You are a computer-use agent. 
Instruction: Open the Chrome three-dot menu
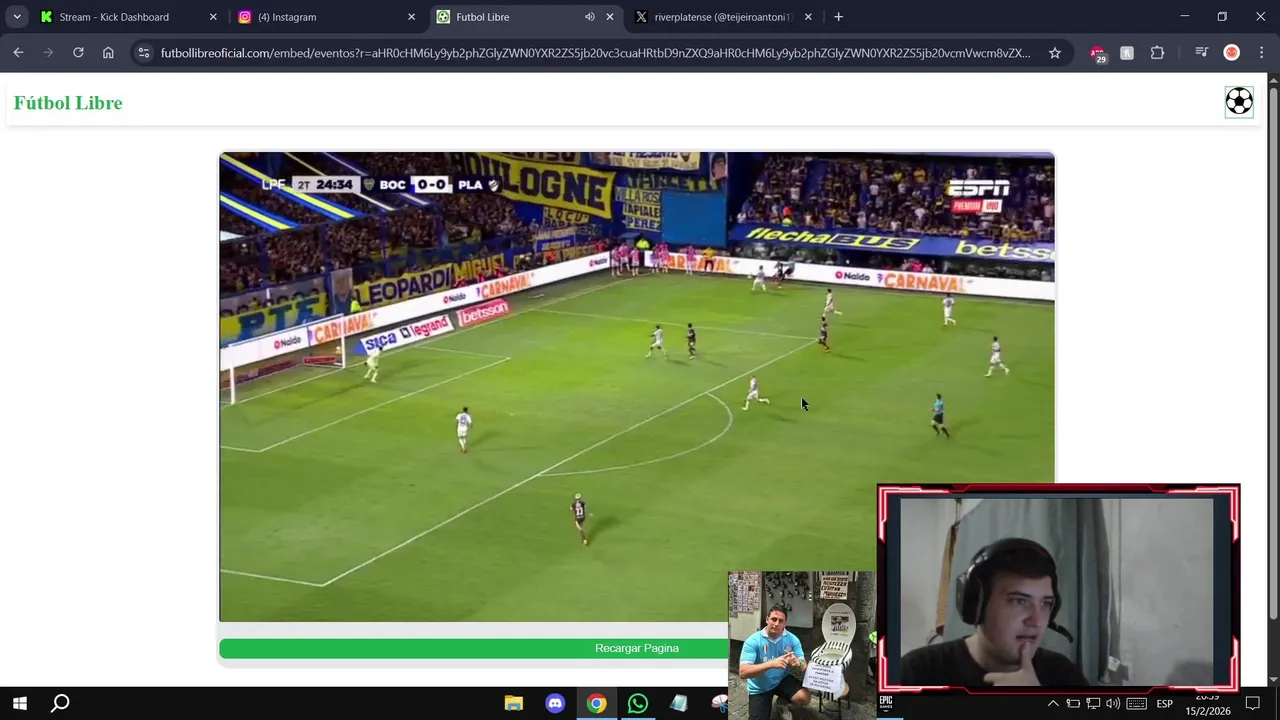(x=1260, y=53)
